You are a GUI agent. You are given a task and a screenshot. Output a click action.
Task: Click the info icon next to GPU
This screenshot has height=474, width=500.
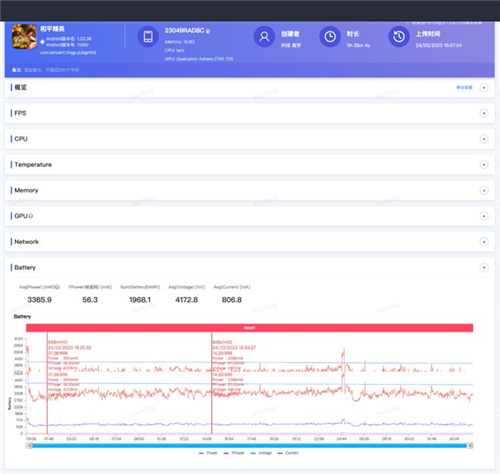coord(31,216)
